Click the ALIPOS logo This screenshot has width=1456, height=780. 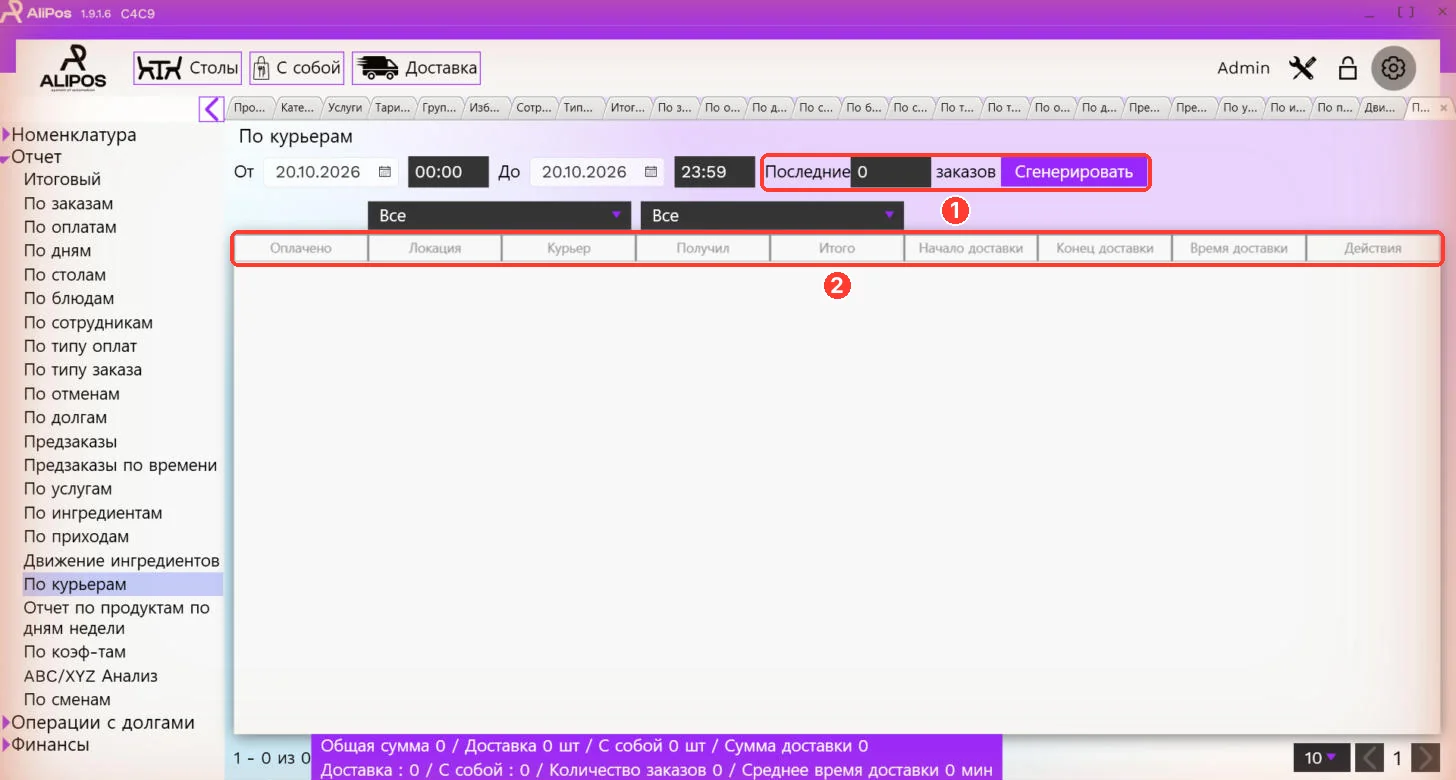(x=73, y=68)
